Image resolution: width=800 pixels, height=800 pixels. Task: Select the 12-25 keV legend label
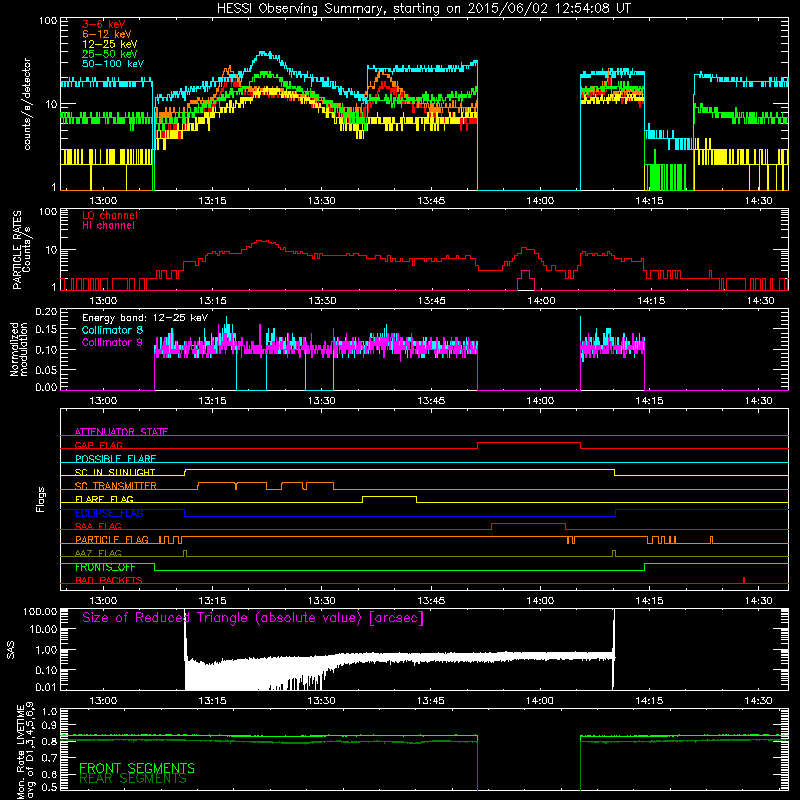pyautogui.click(x=110, y=44)
